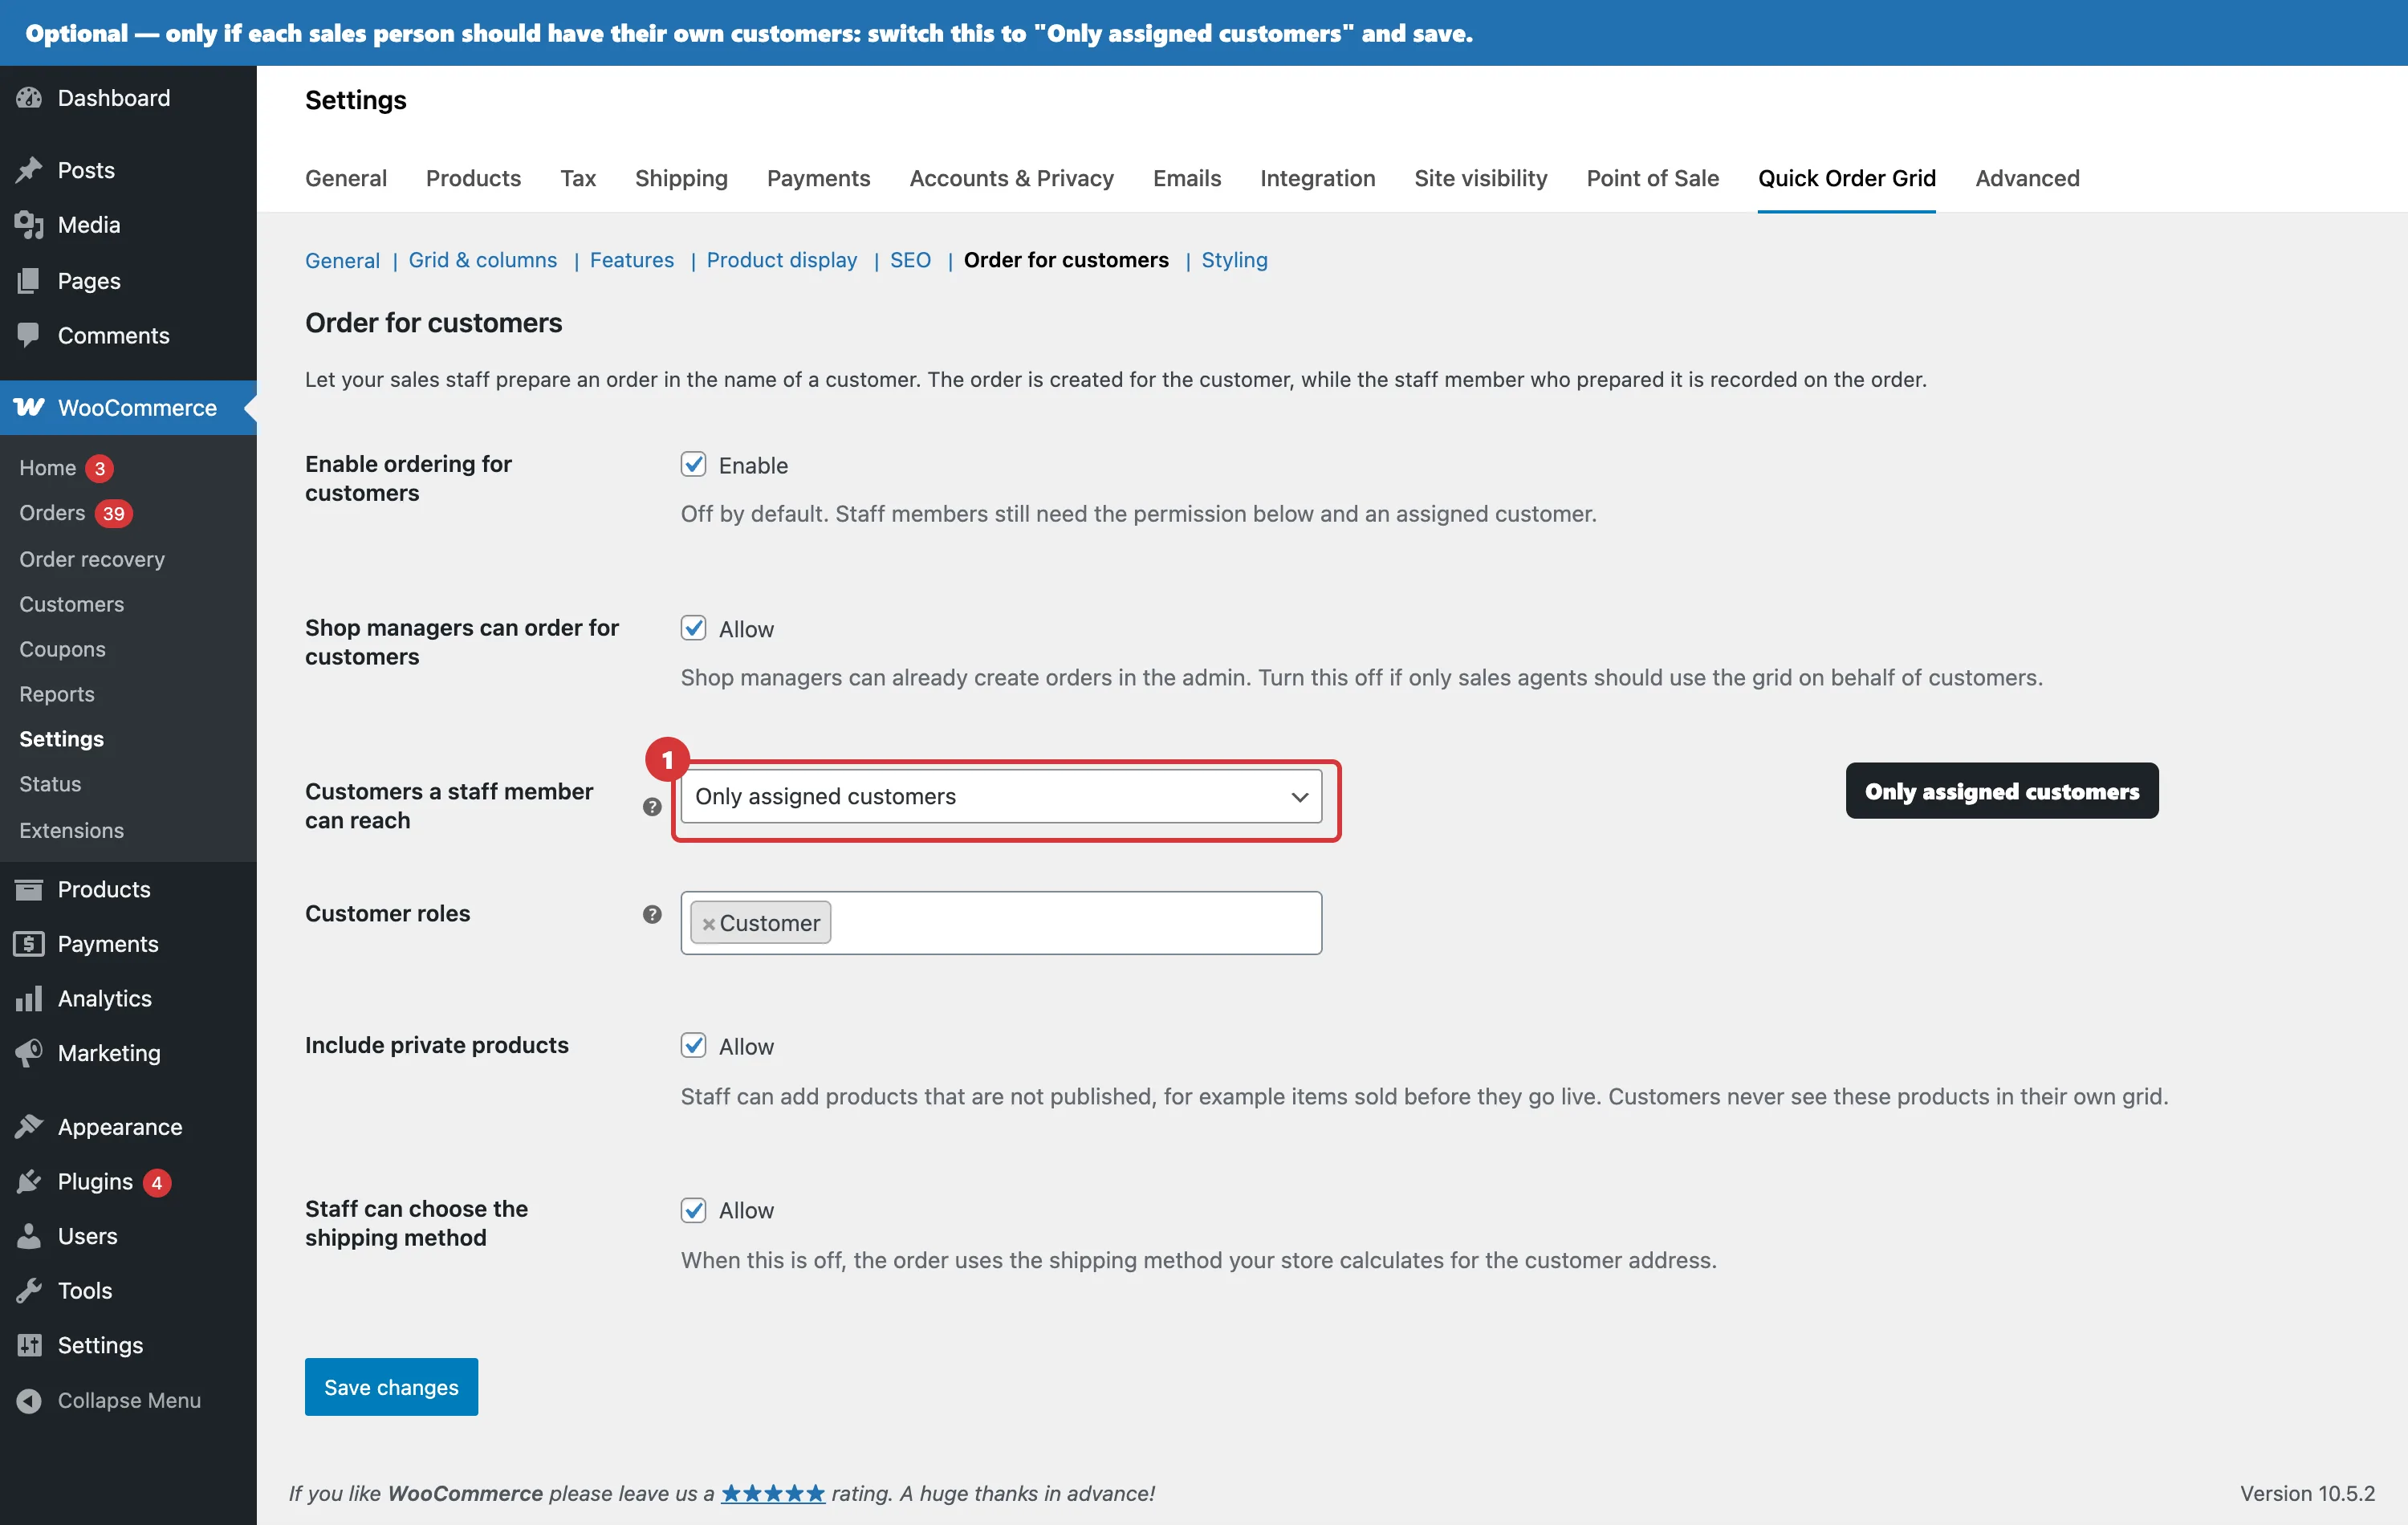Click the five-star rating link

pos(773,1493)
